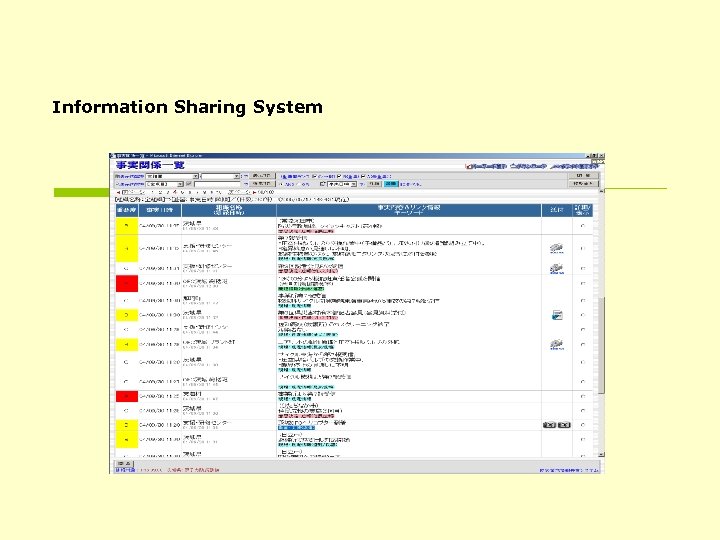Sort by 重要度 column header
720x540 pixels.
(127, 210)
